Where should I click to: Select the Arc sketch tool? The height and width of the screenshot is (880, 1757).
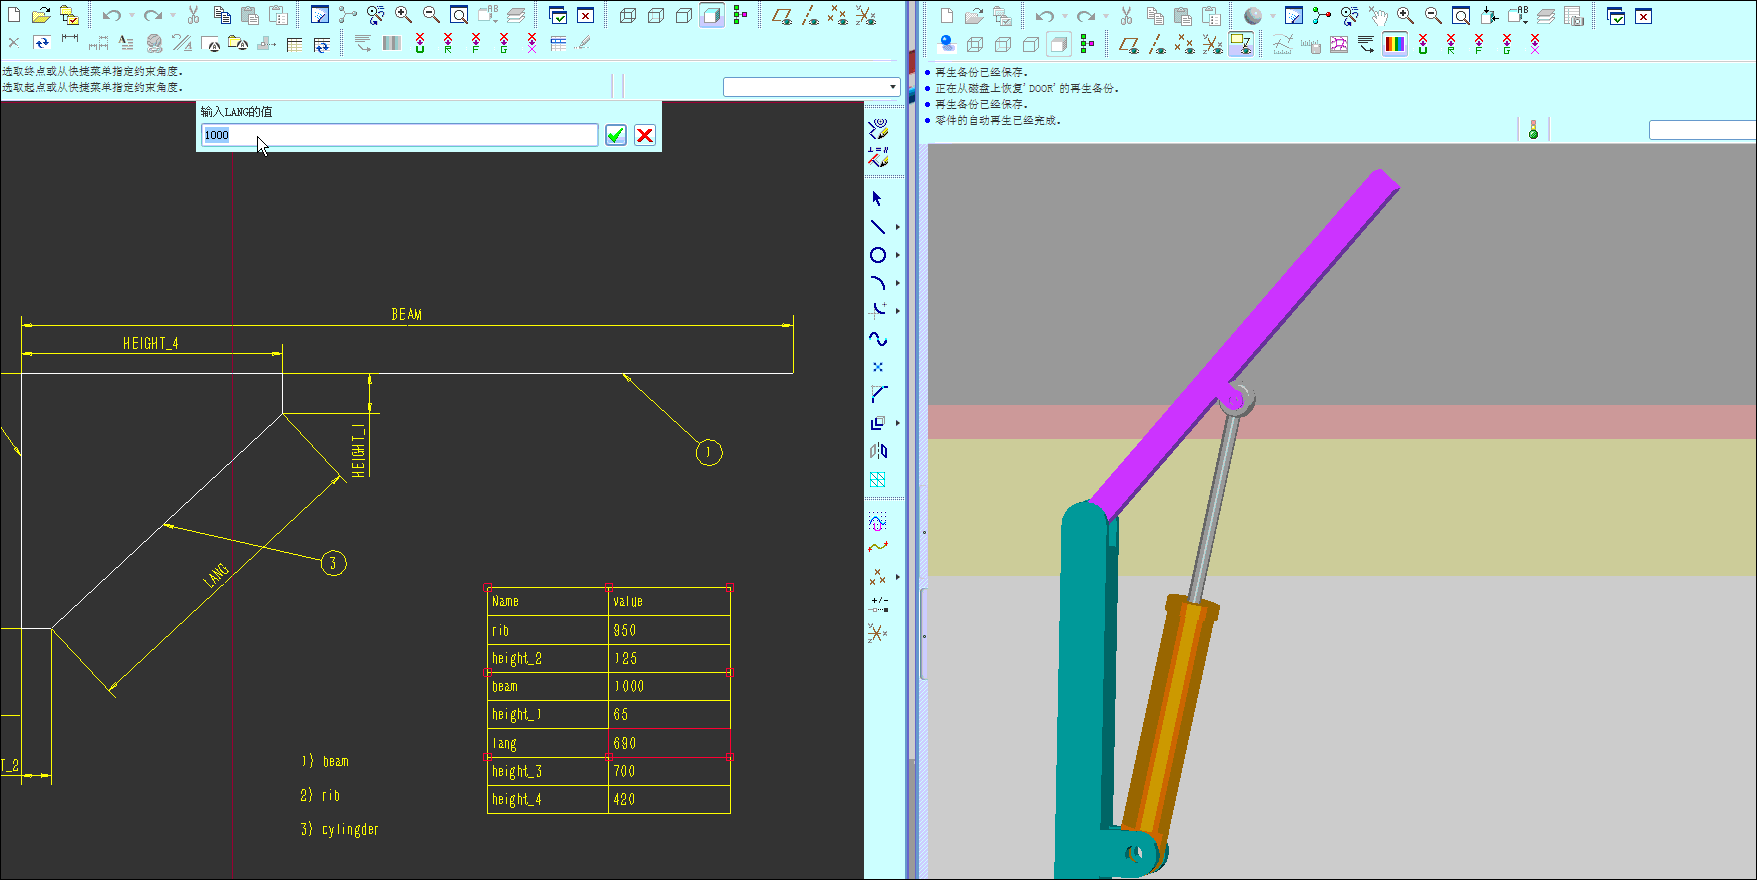click(877, 283)
